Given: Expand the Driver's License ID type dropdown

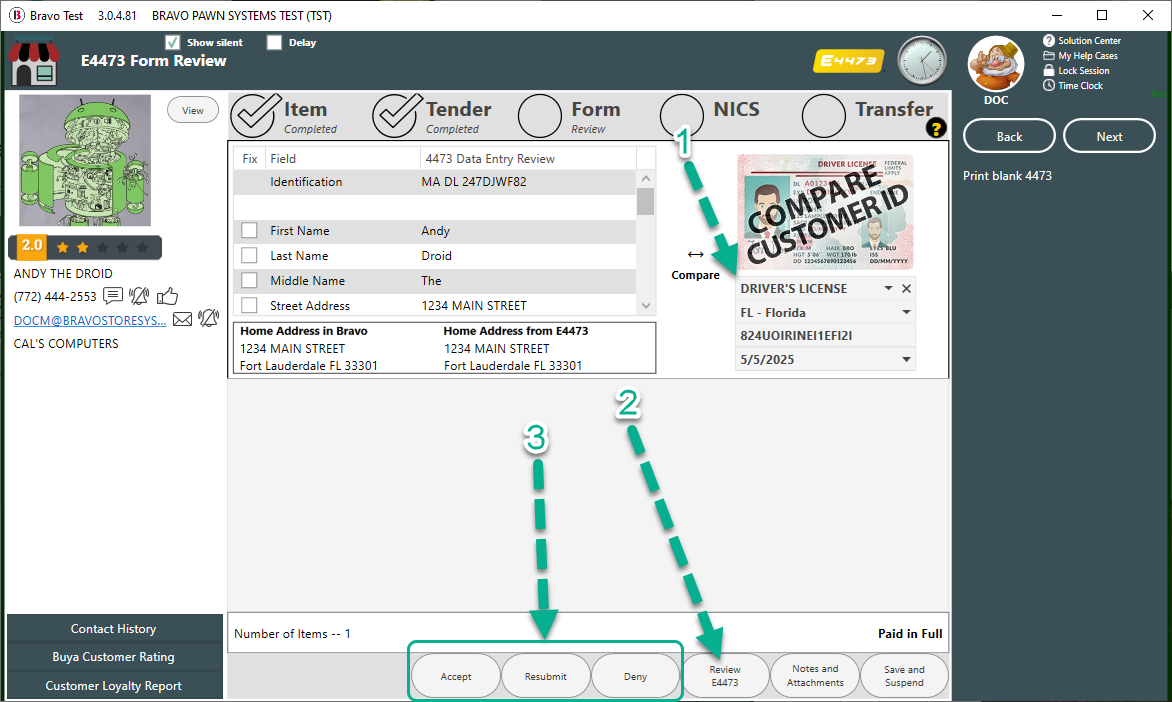Looking at the screenshot, I should 887,289.
